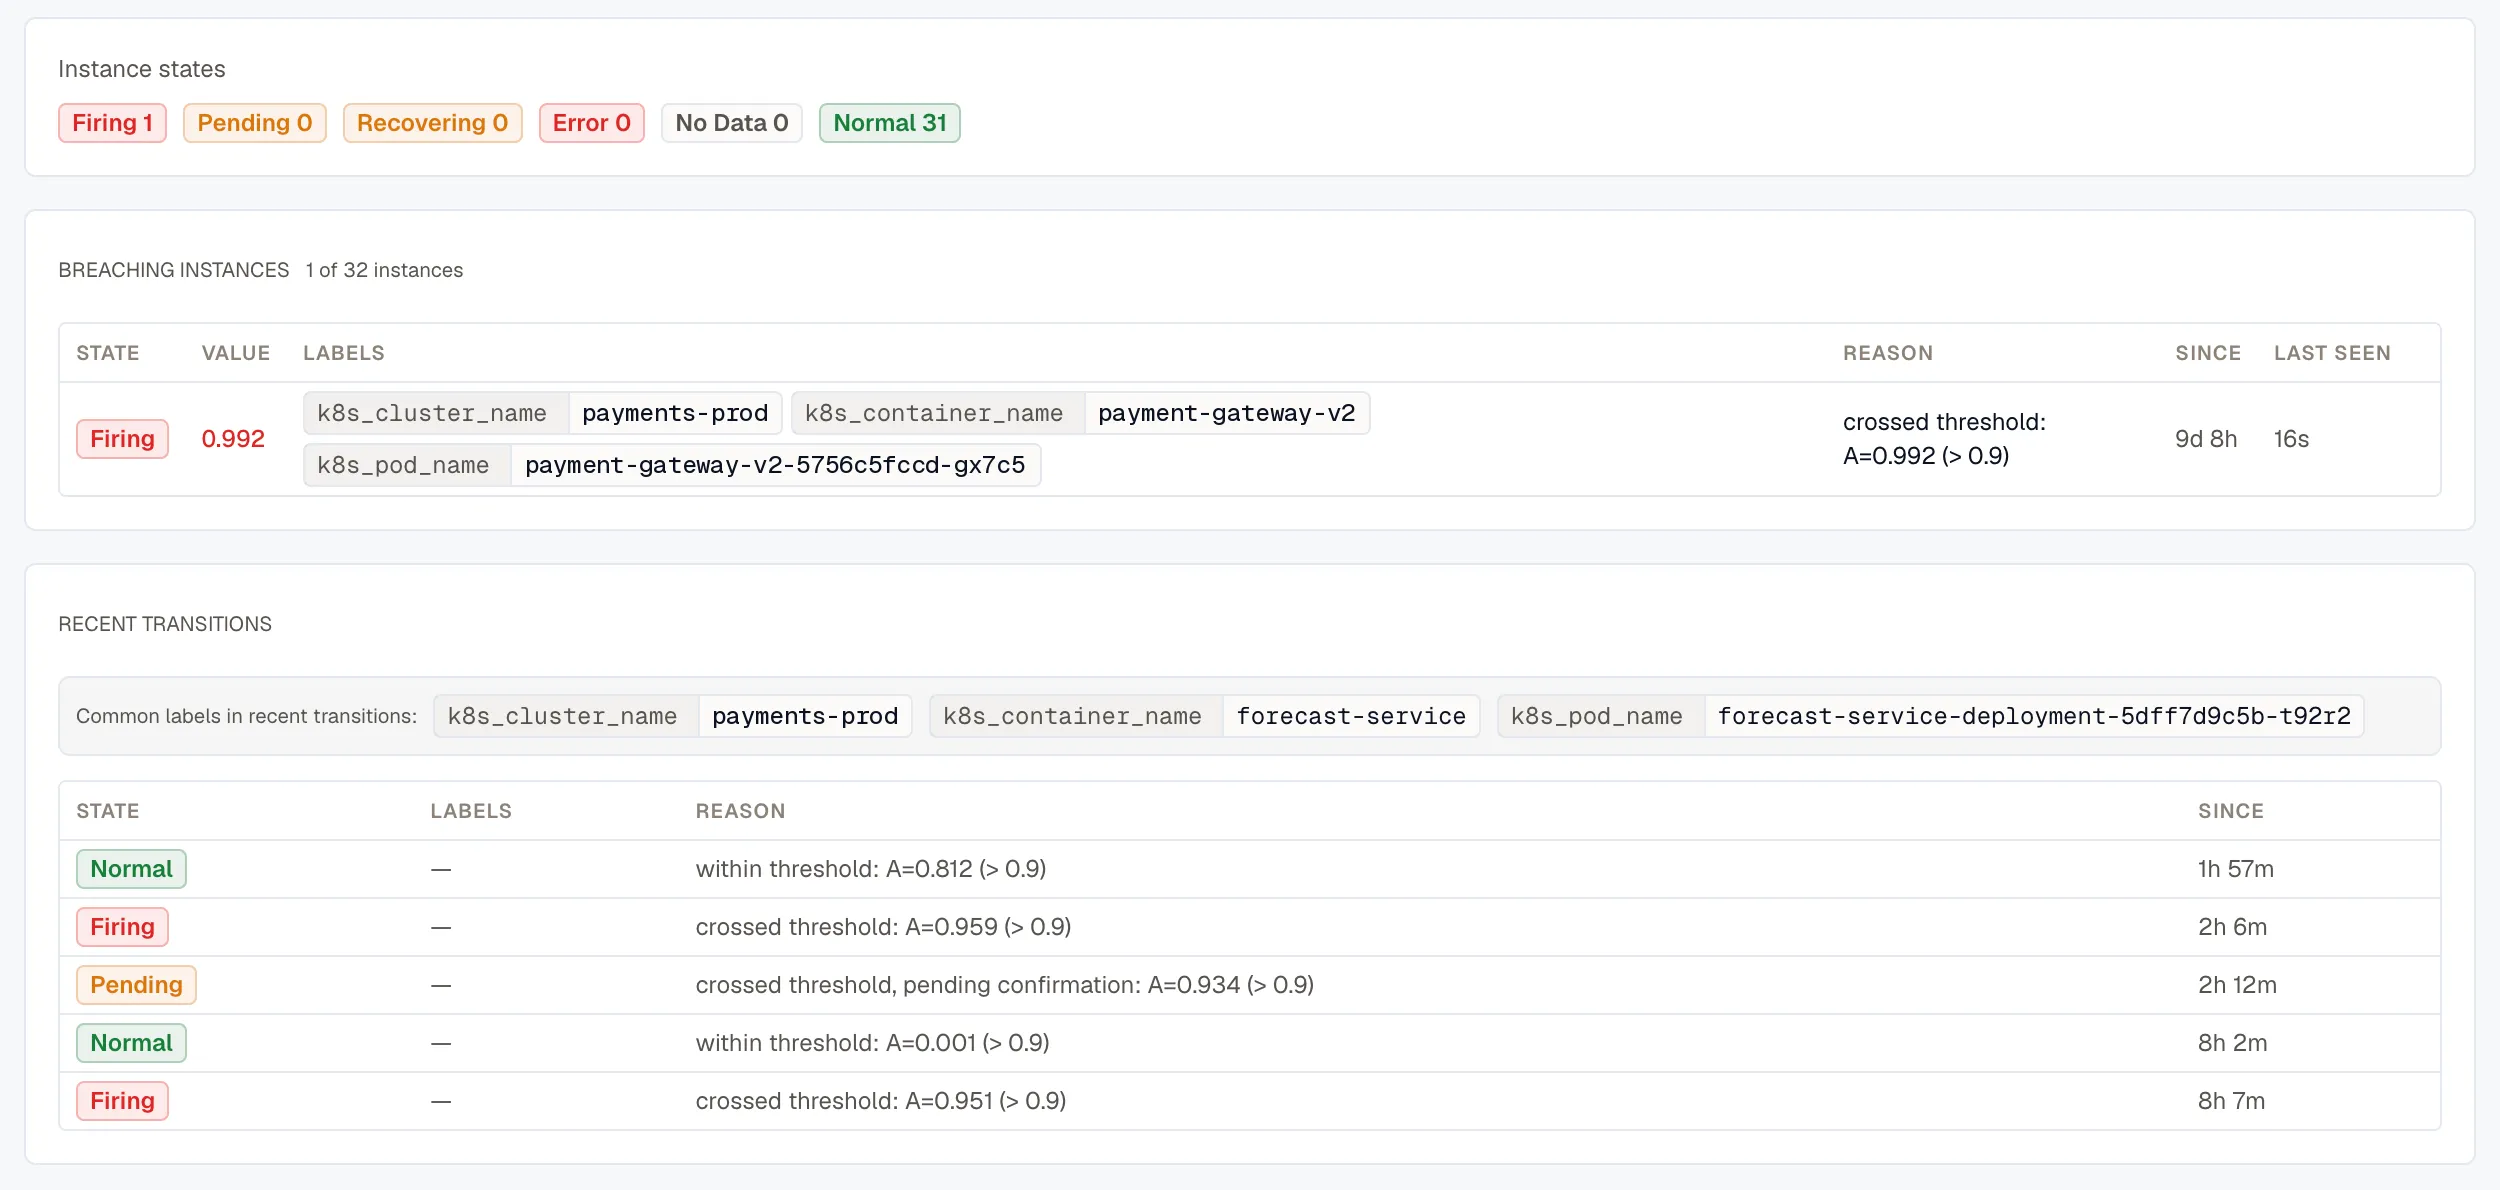The image size is (2500, 1190).
Task: Click reason within threshold: A=0.001
Action: tap(872, 1043)
